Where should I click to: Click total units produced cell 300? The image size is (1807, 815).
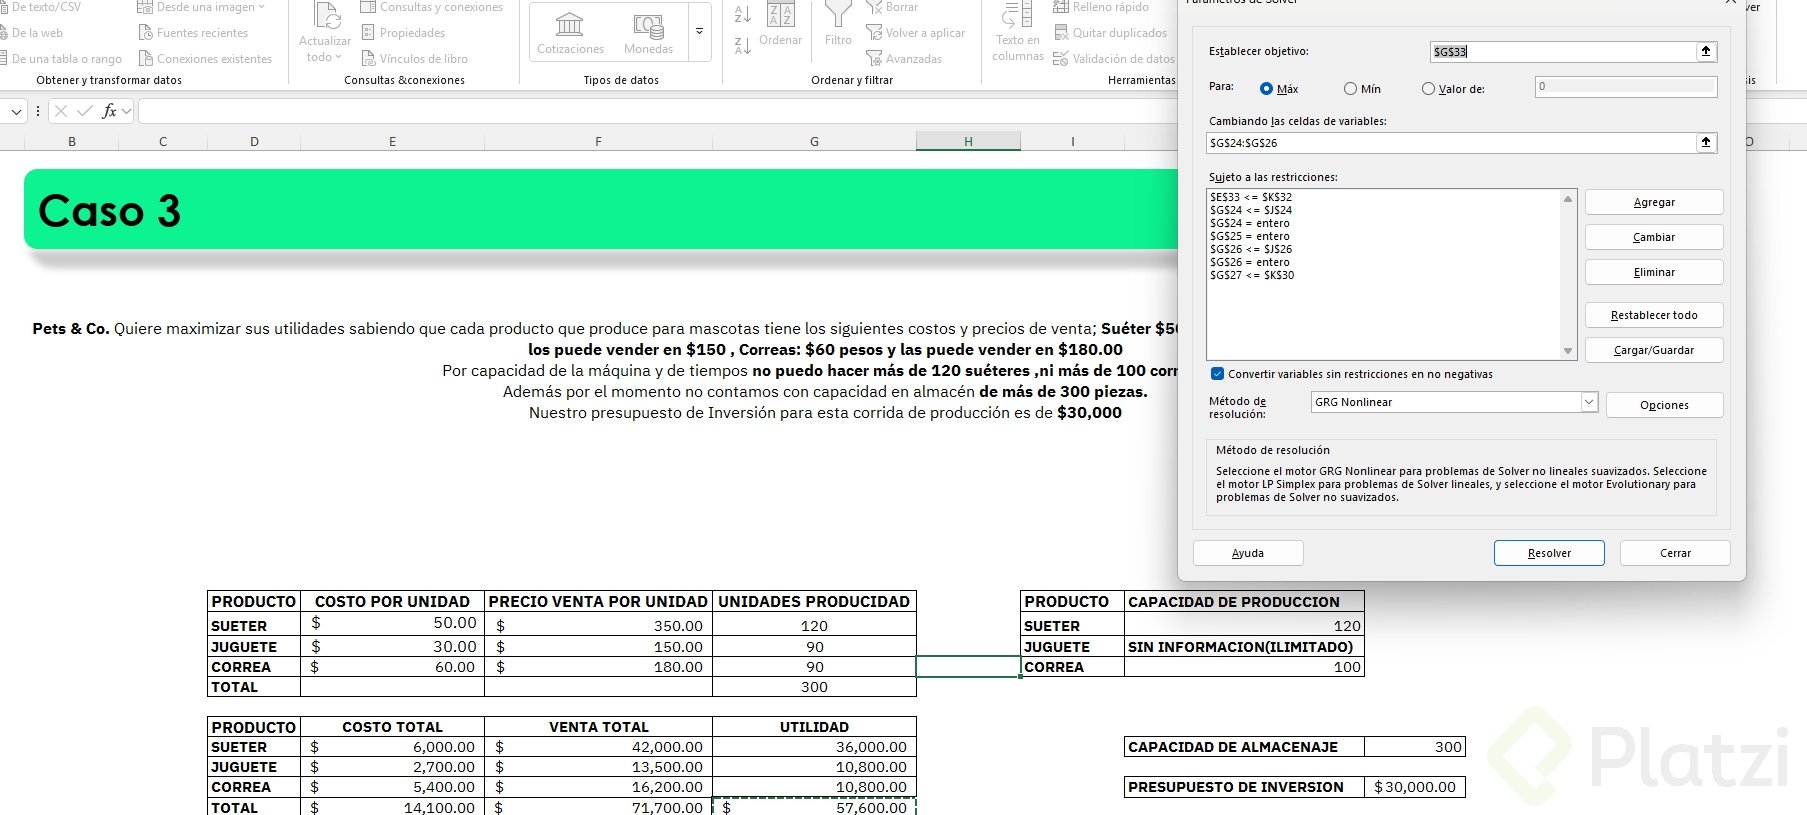tap(814, 687)
